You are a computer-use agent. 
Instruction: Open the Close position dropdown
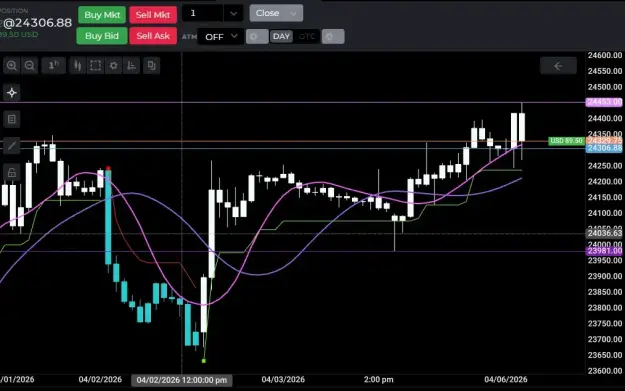276,13
